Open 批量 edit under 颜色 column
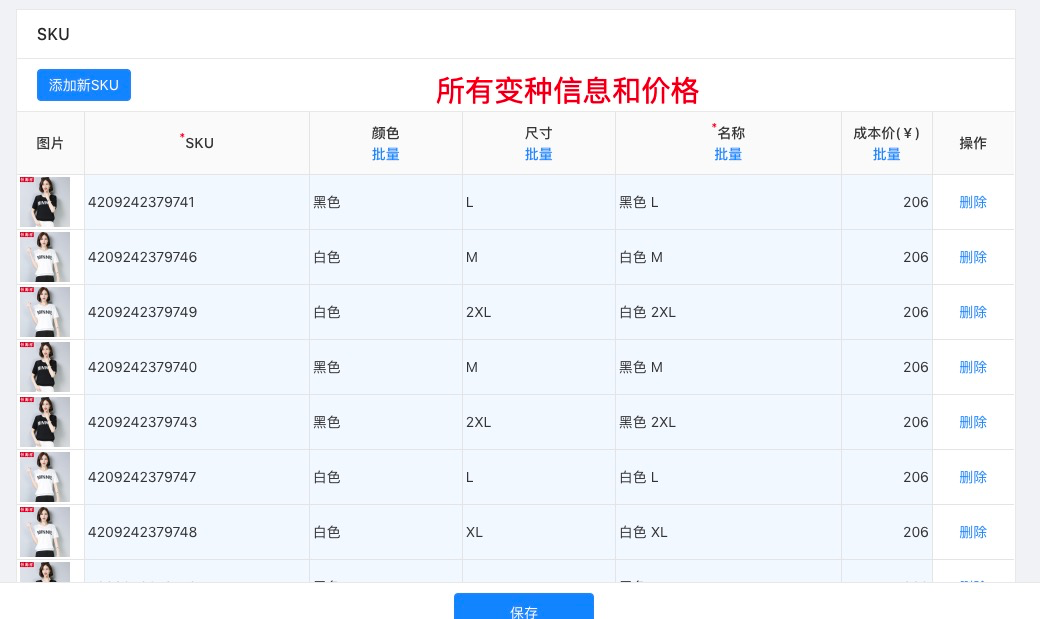 [x=385, y=154]
